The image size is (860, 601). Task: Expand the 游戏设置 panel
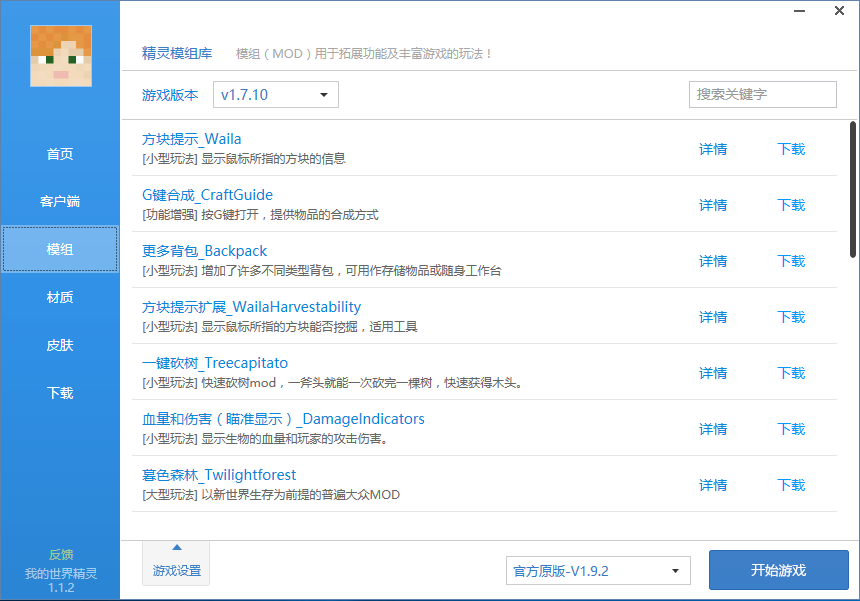point(175,562)
